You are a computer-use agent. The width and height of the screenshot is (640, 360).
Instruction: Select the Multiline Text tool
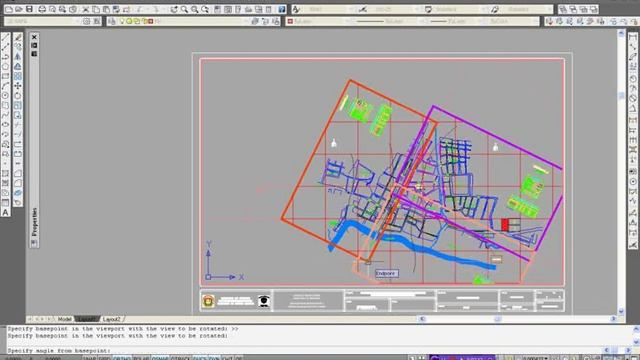[5, 213]
